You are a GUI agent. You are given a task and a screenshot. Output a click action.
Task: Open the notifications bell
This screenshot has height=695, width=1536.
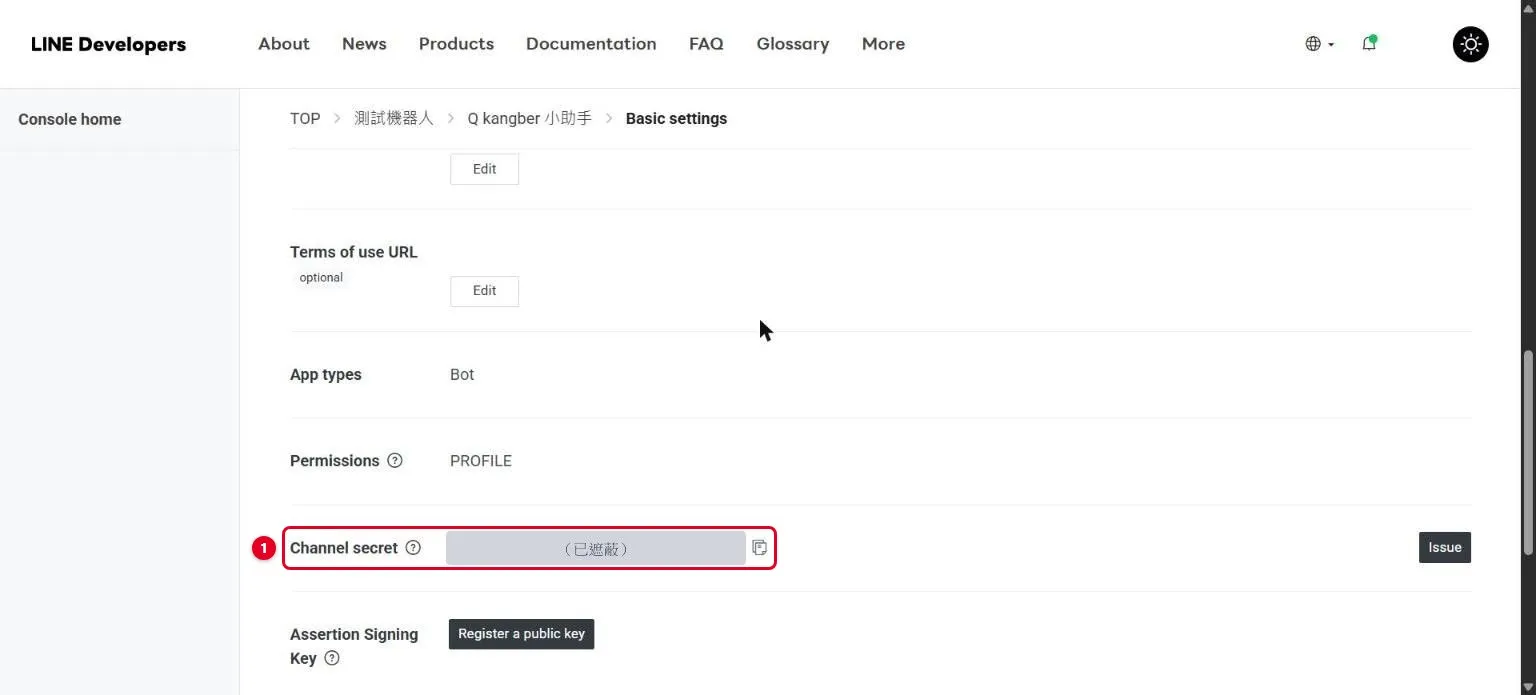[x=1369, y=43]
